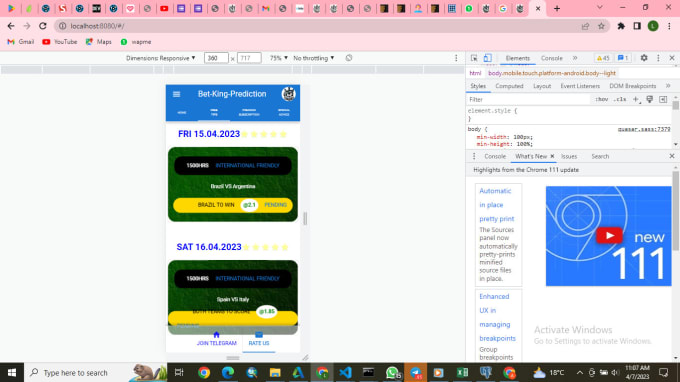Open the Layout tab
Viewport: 680px width, 382px height.
(x=542, y=86)
